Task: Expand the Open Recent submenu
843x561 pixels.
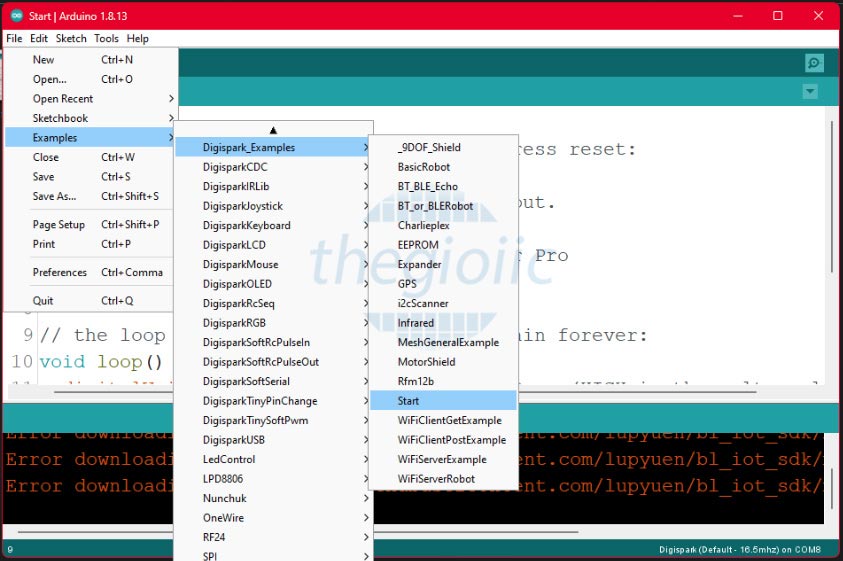Action: coord(91,98)
